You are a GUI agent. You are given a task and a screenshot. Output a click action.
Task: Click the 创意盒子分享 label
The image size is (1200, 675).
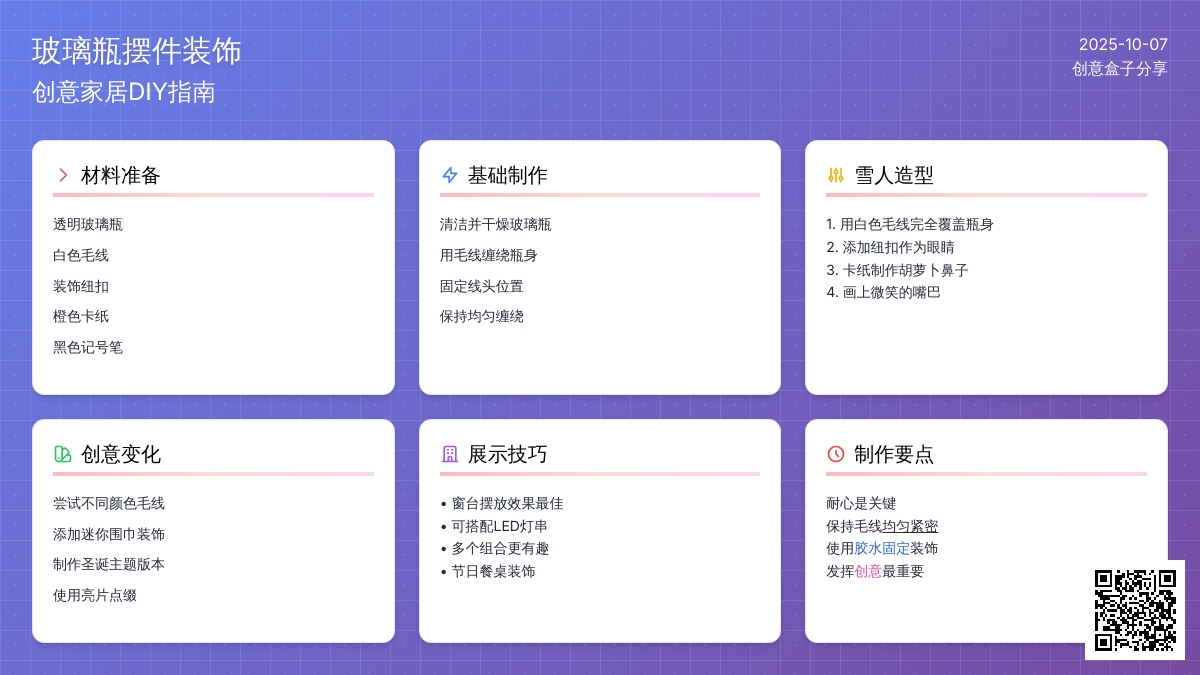tap(1119, 69)
